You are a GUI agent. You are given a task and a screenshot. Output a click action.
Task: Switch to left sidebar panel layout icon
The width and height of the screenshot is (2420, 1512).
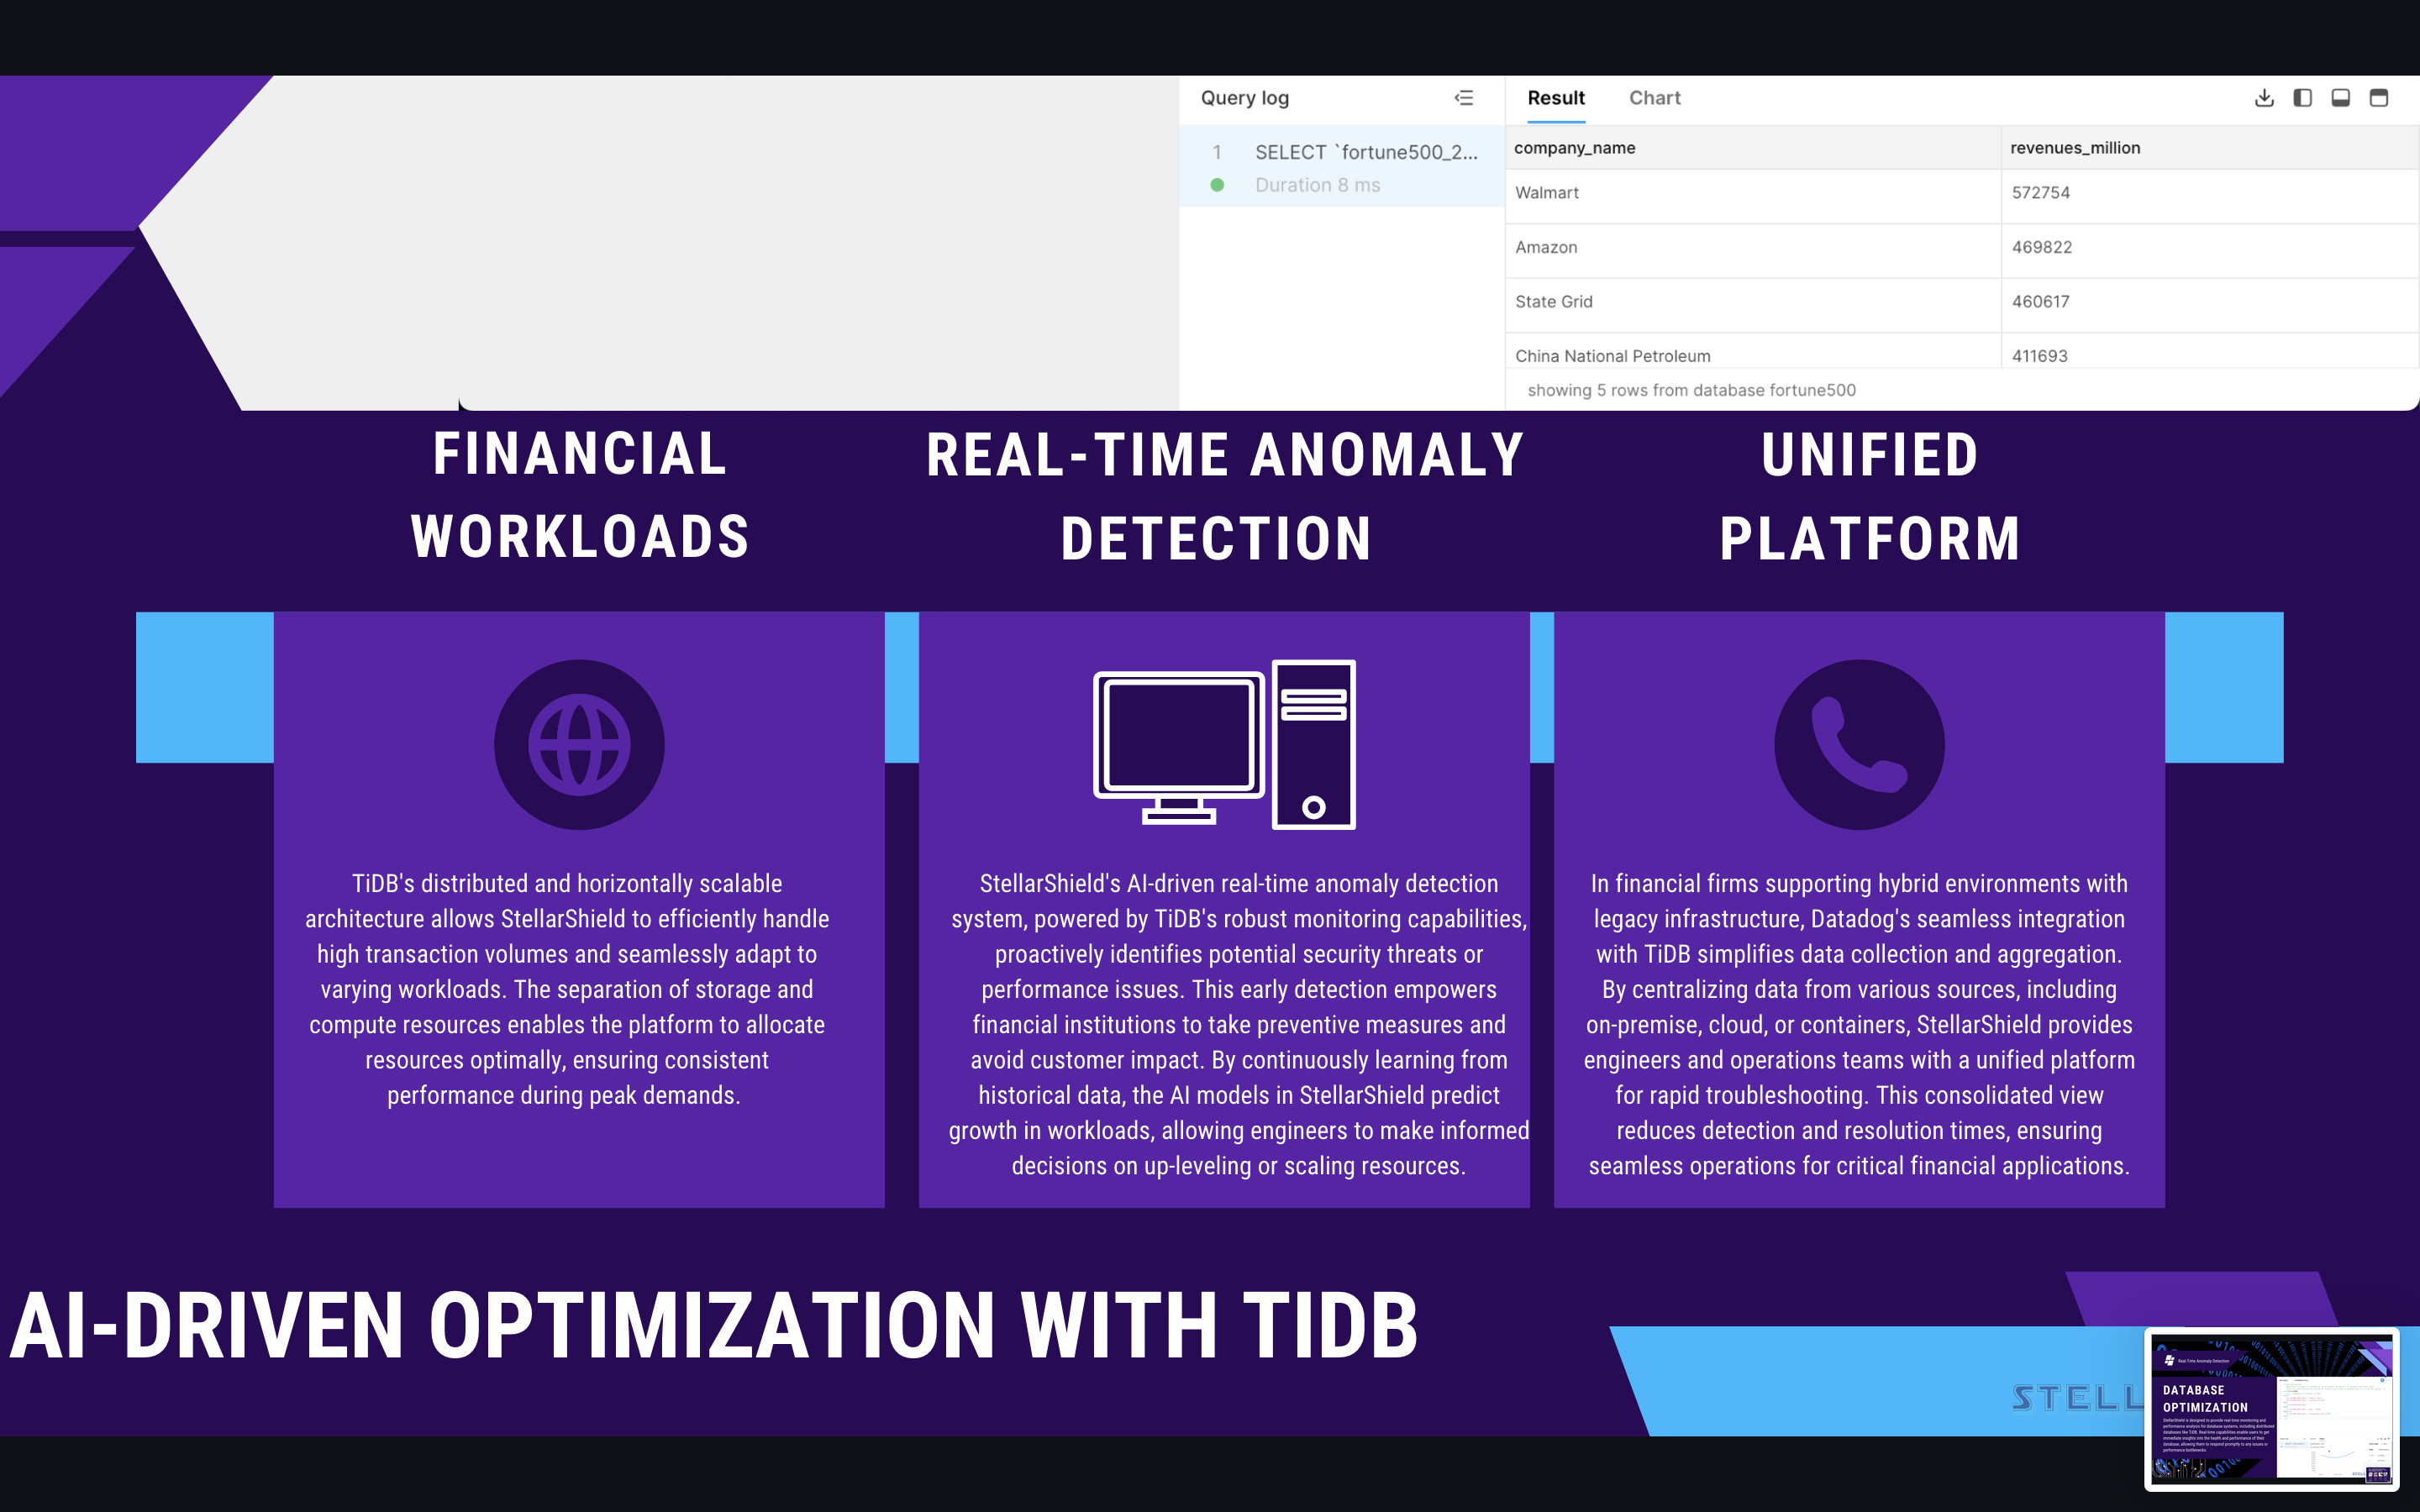pos(2302,98)
